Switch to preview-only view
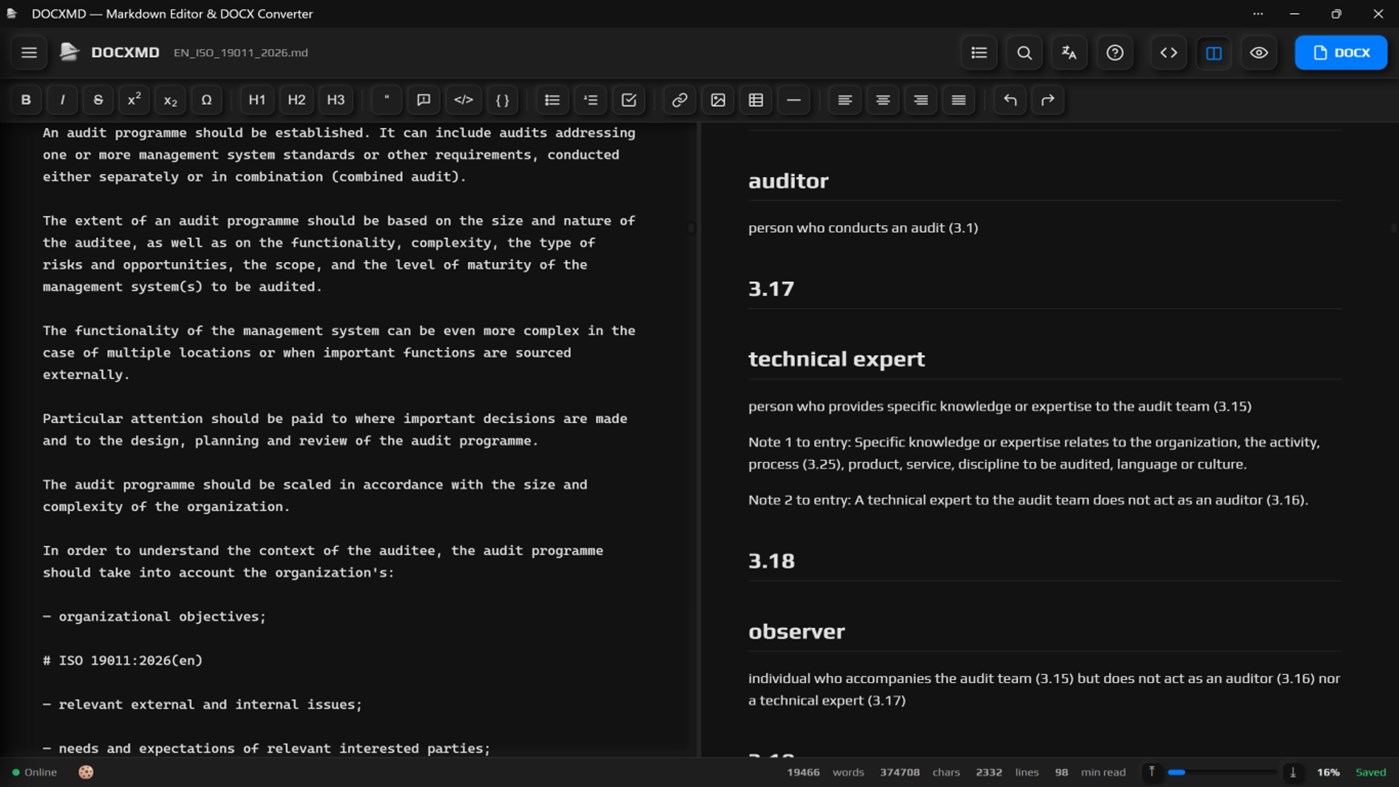This screenshot has height=787, width=1399. point(1259,53)
